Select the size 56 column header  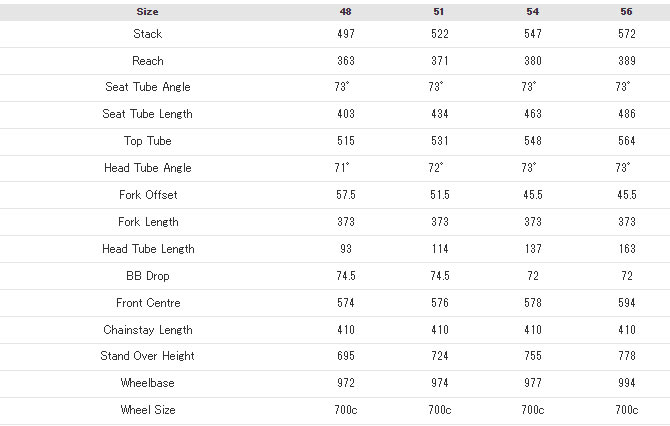pos(626,12)
